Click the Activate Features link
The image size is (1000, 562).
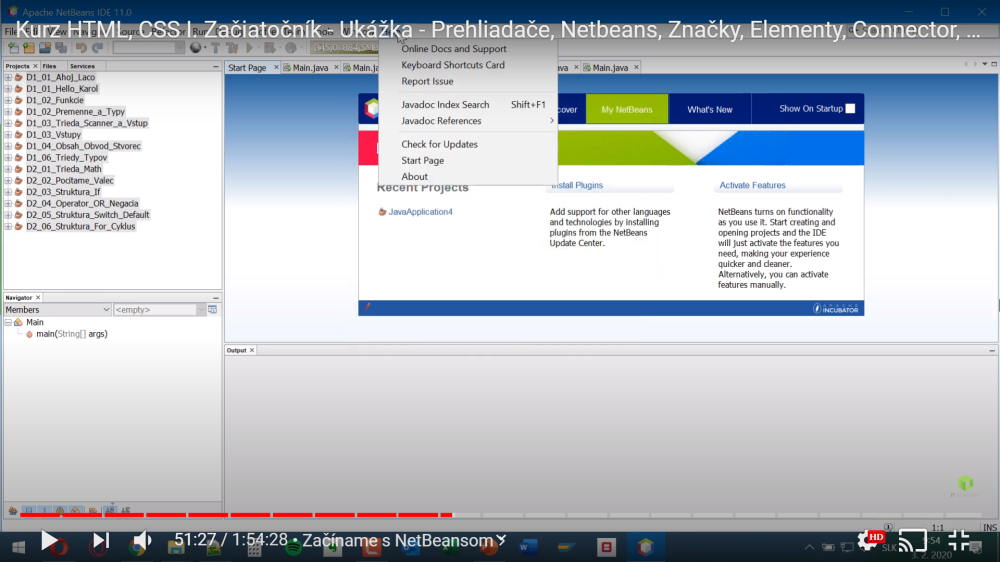(752, 185)
